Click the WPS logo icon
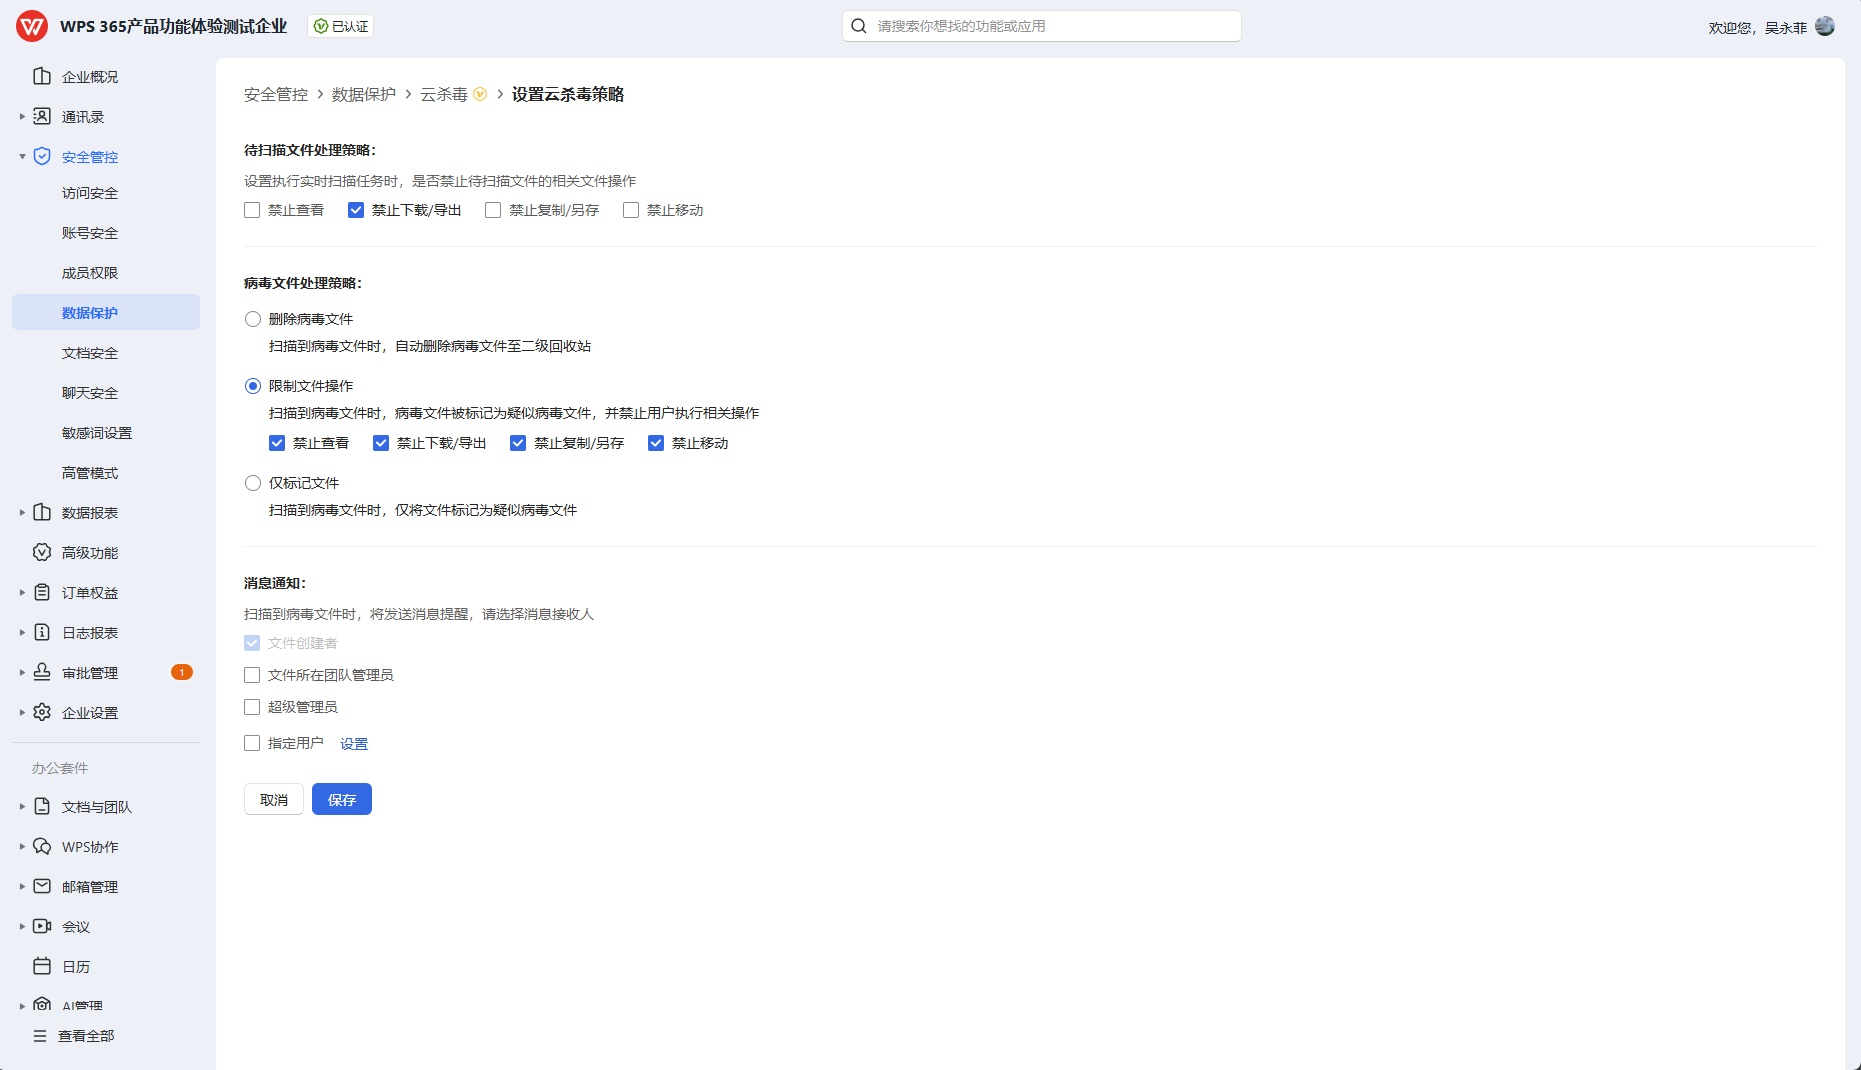Screen dimensions: 1861x1070 click(x=32, y=26)
